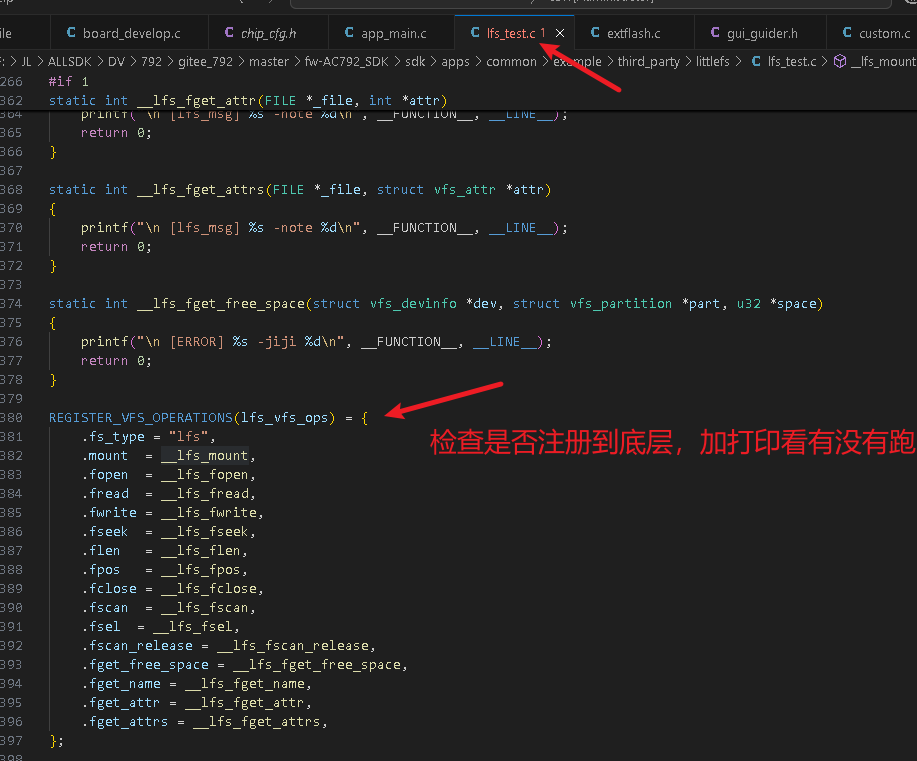Switch to the board_develop.c tab

point(132,33)
